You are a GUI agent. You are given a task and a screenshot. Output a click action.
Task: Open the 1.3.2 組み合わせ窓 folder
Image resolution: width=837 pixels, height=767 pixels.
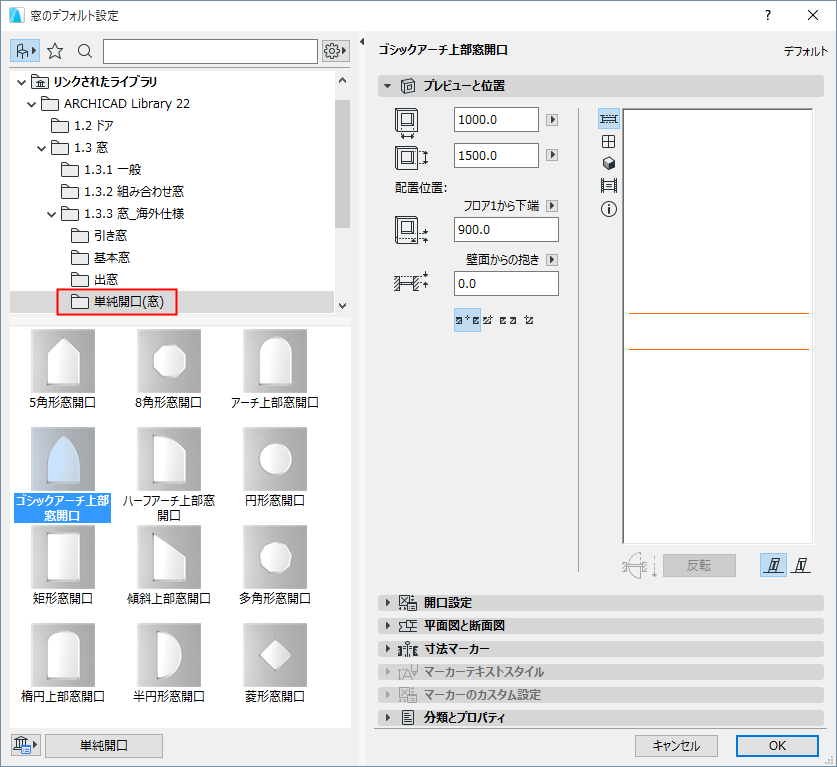(122, 192)
